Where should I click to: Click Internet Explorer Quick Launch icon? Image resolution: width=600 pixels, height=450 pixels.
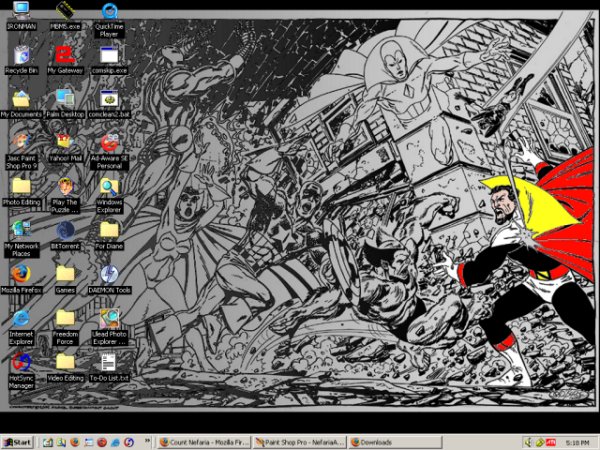click(x=115, y=442)
